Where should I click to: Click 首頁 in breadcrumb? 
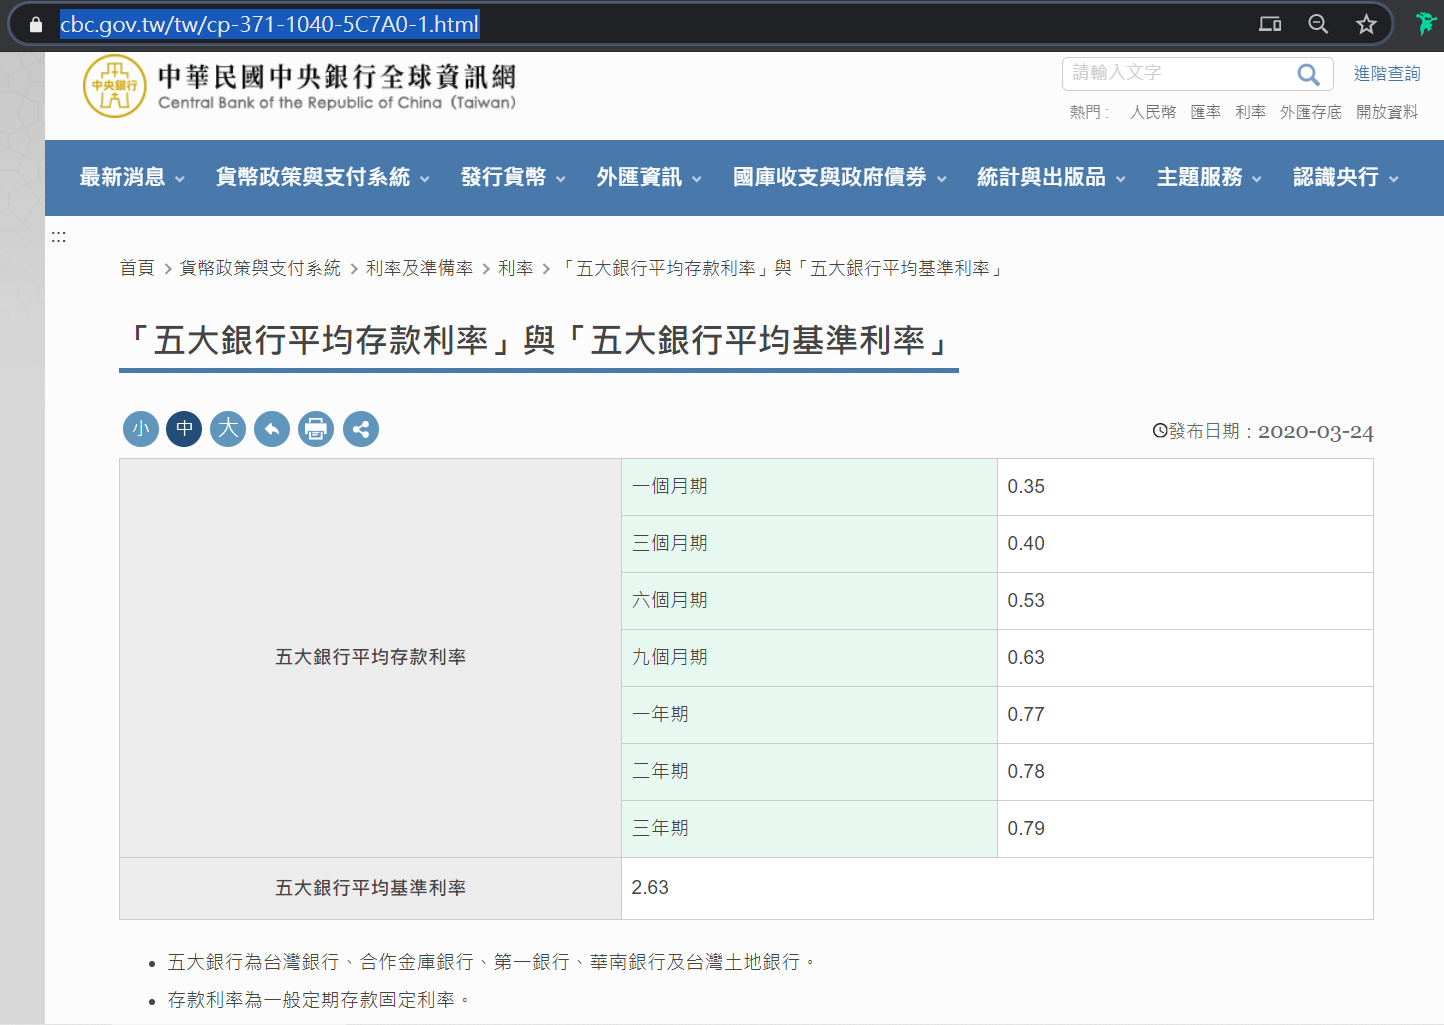(x=137, y=268)
